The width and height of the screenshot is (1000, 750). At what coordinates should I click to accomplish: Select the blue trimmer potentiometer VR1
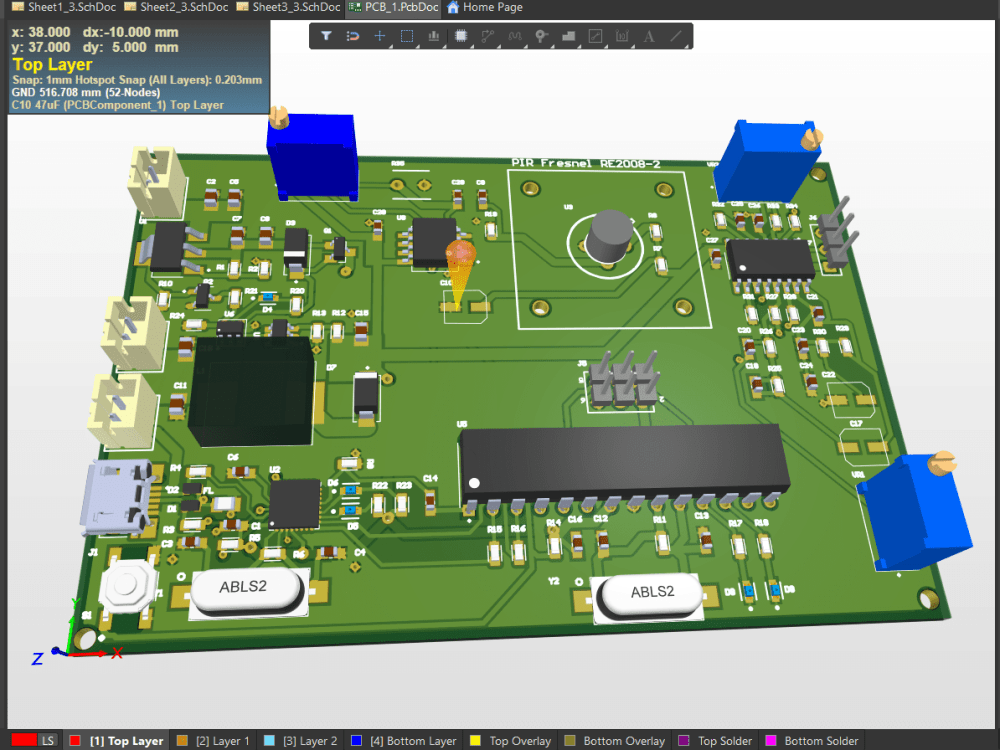[915, 511]
